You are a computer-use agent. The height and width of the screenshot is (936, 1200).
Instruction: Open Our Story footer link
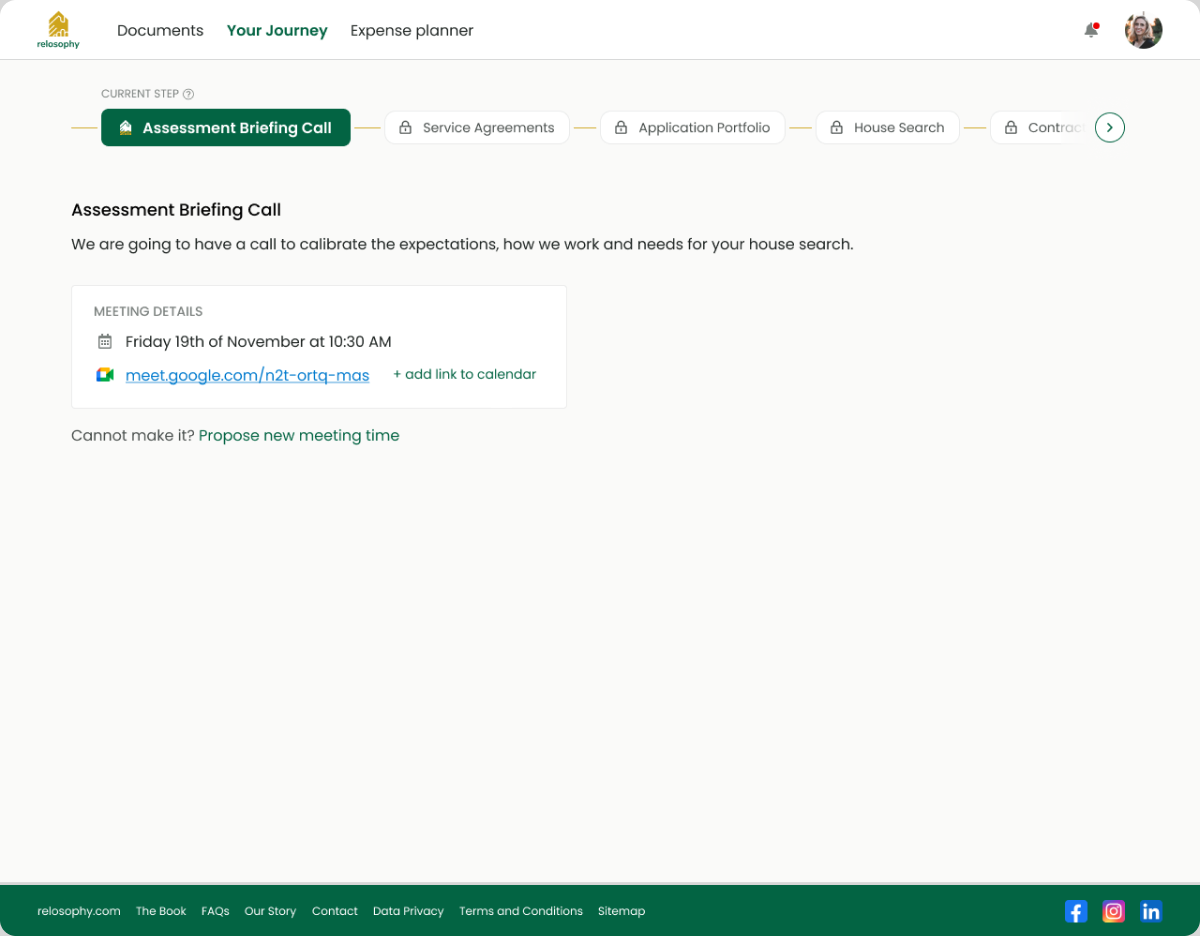coord(270,911)
